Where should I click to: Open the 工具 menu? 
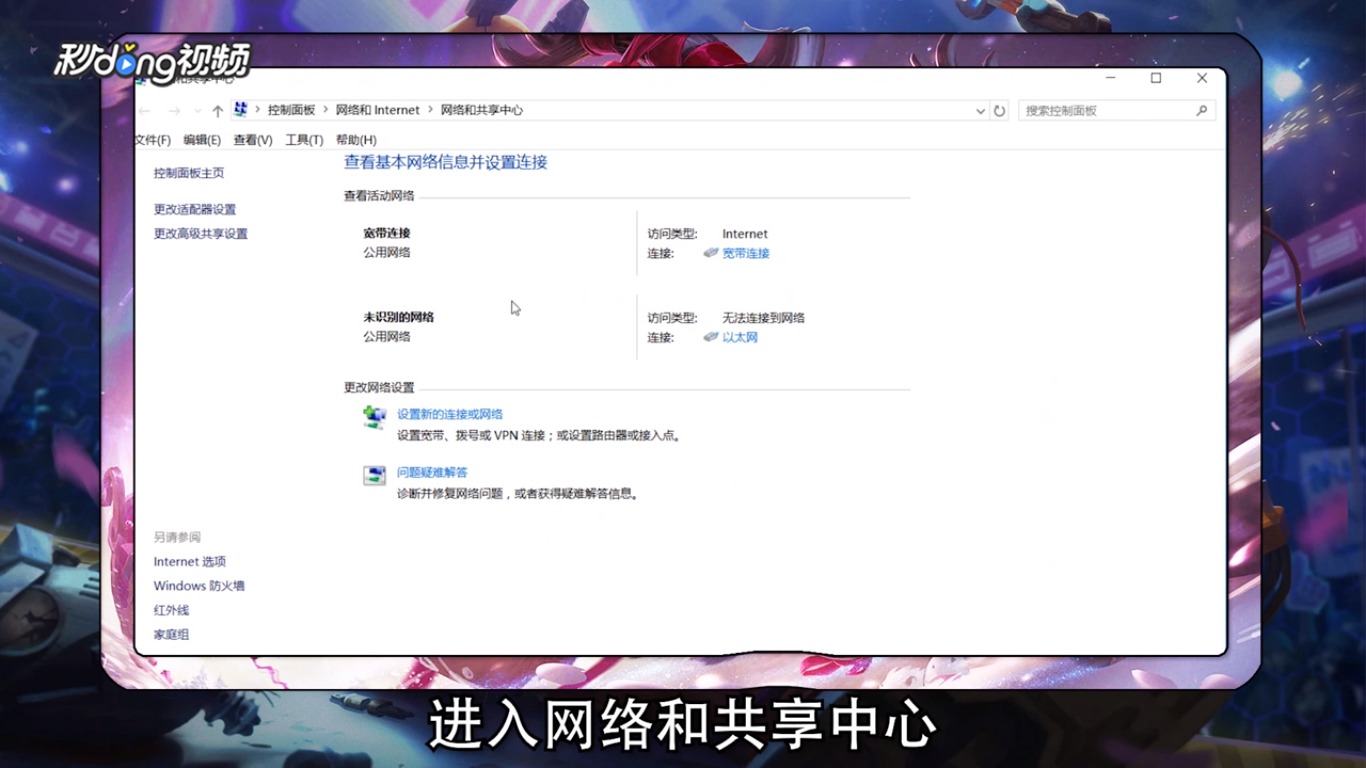click(x=304, y=139)
